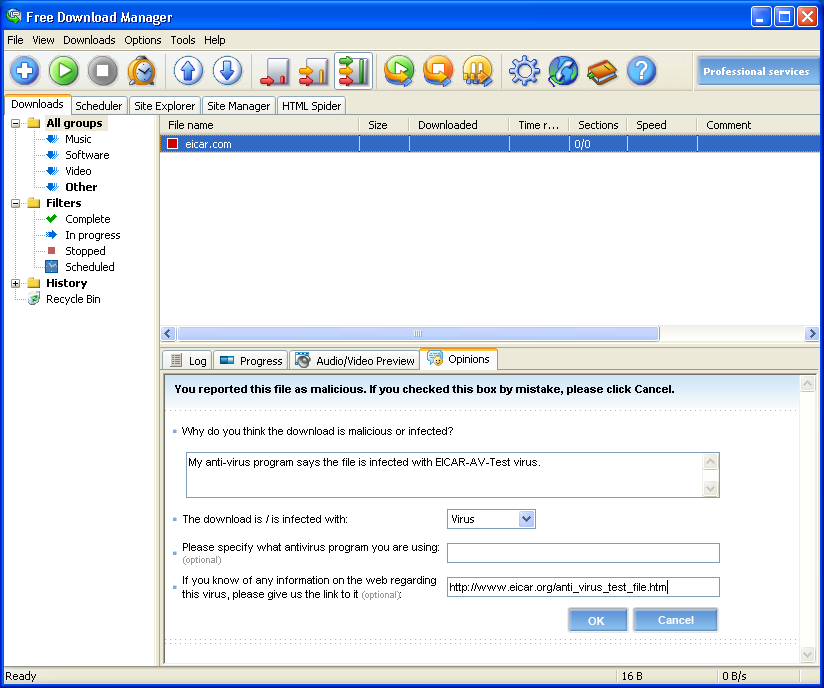Switch to the Site Explorer tab
The width and height of the screenshot is (824, 688).
pyautogui.click(x=164, y=106)
